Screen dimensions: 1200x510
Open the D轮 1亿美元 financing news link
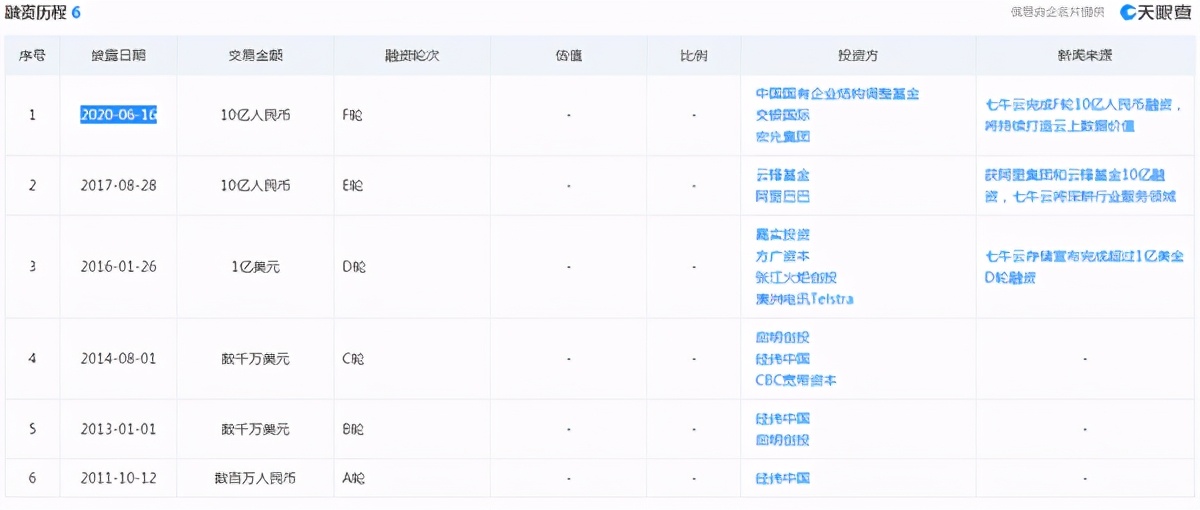coord(1084,267)
